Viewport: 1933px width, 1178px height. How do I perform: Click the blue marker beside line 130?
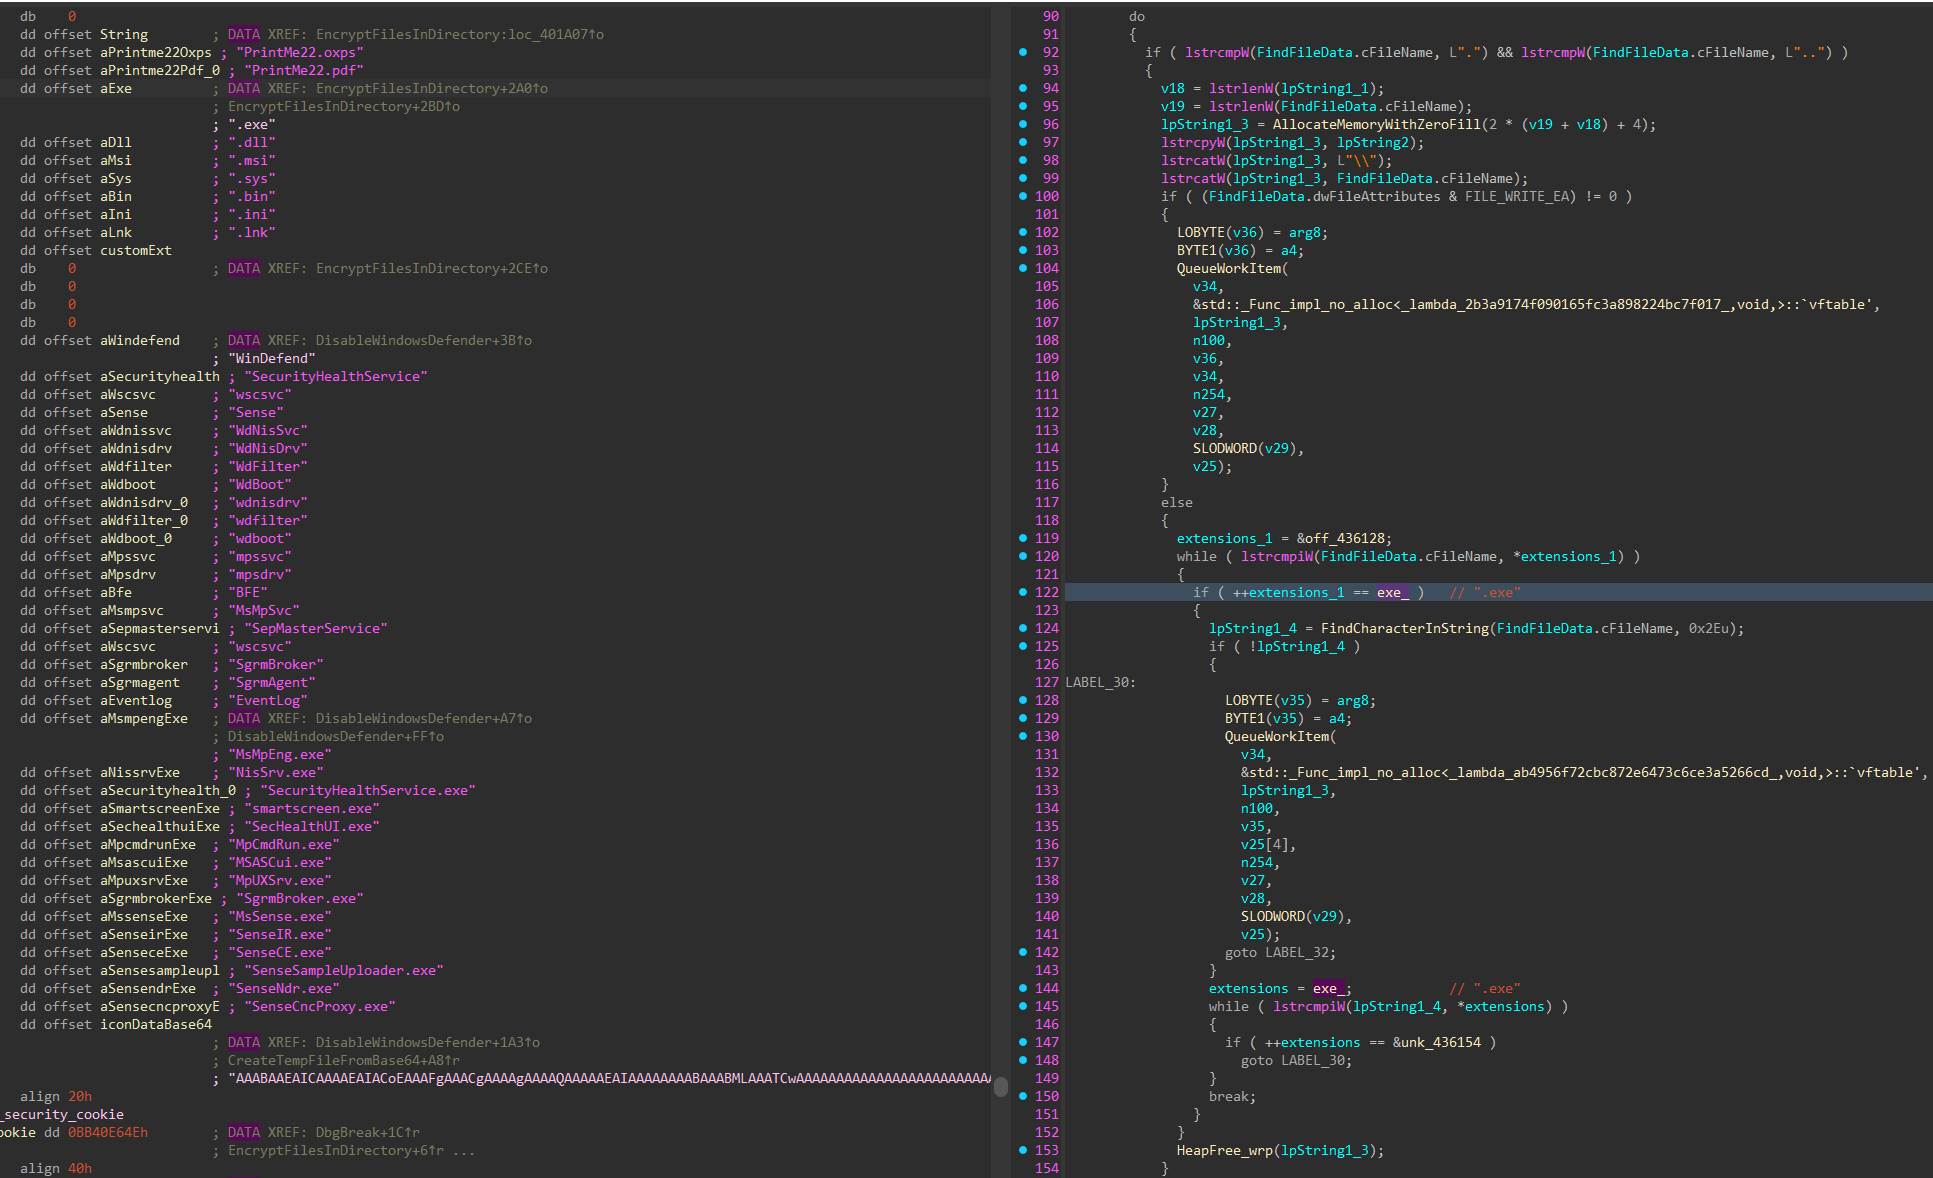(1022, 736)
